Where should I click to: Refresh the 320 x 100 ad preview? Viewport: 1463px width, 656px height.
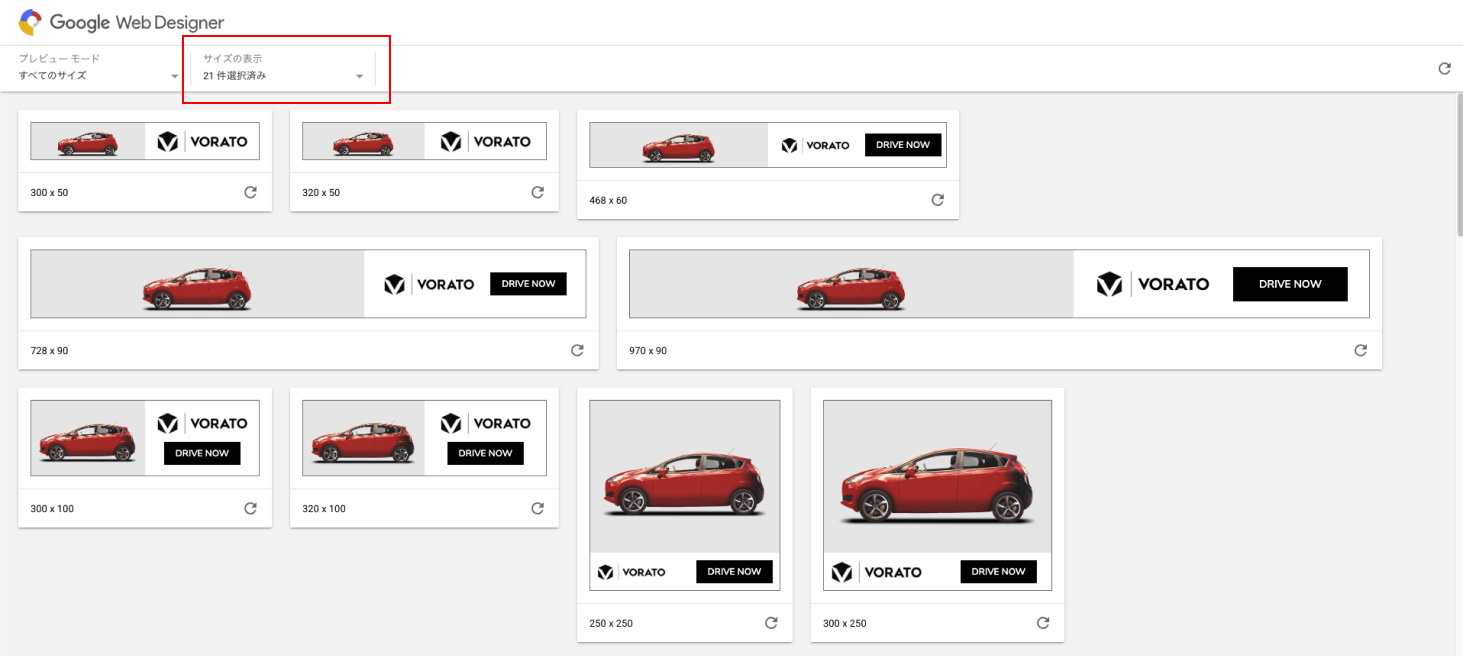[537, 508]
